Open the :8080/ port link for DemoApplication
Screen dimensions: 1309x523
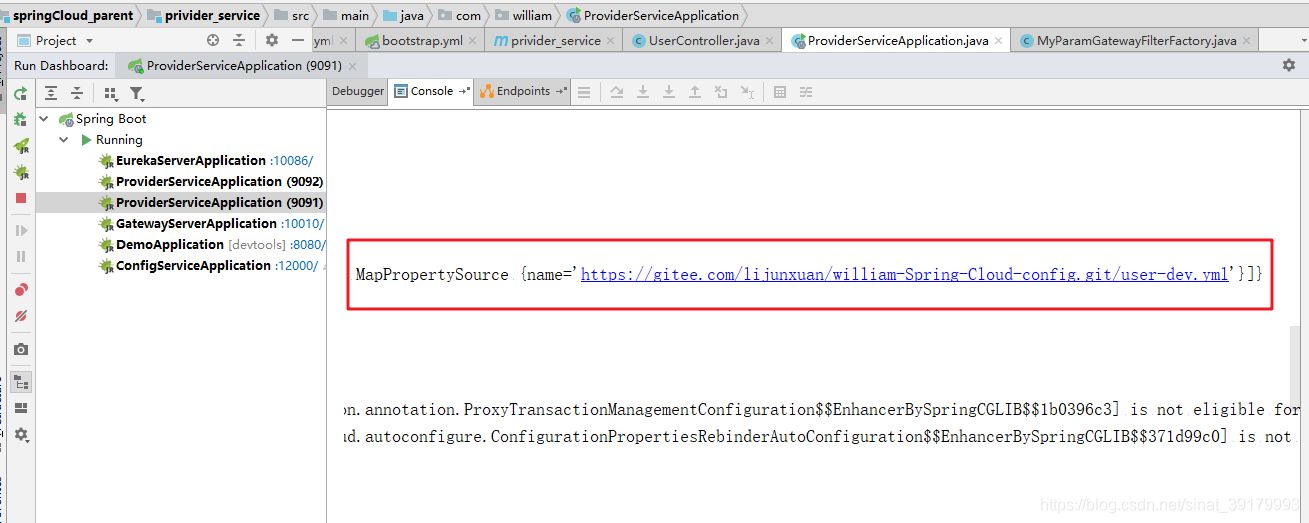click(307, 244)
